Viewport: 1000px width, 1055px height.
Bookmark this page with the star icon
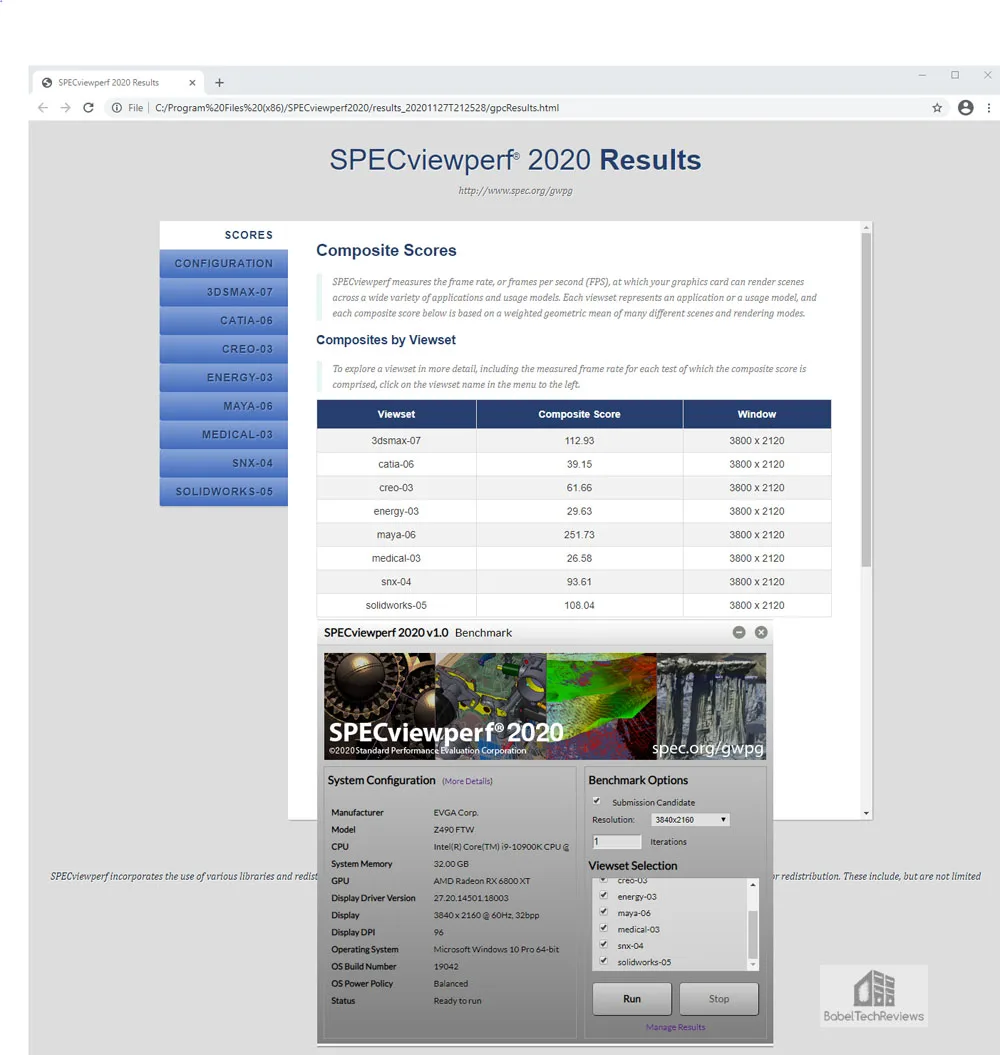[937, 108]
